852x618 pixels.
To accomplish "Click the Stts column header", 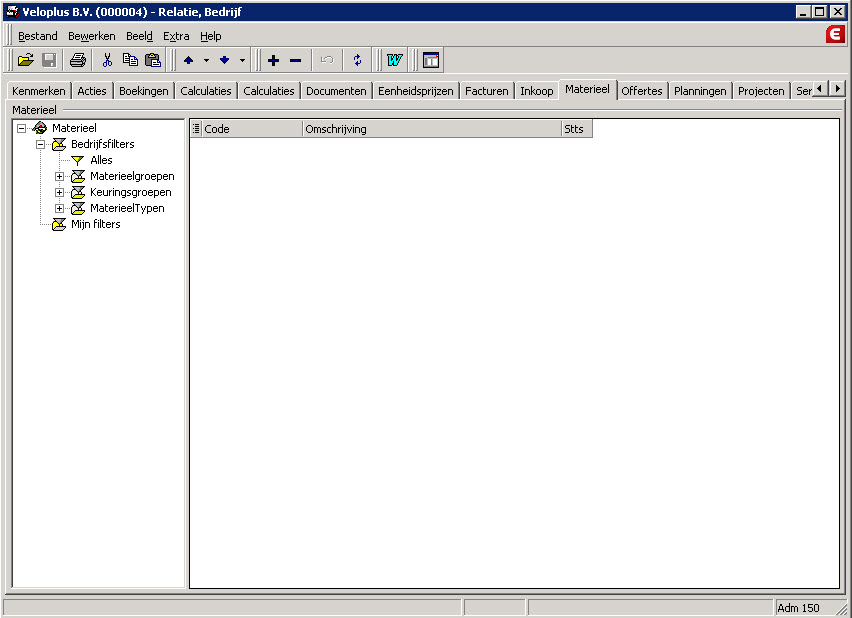I will click(577, 129).
